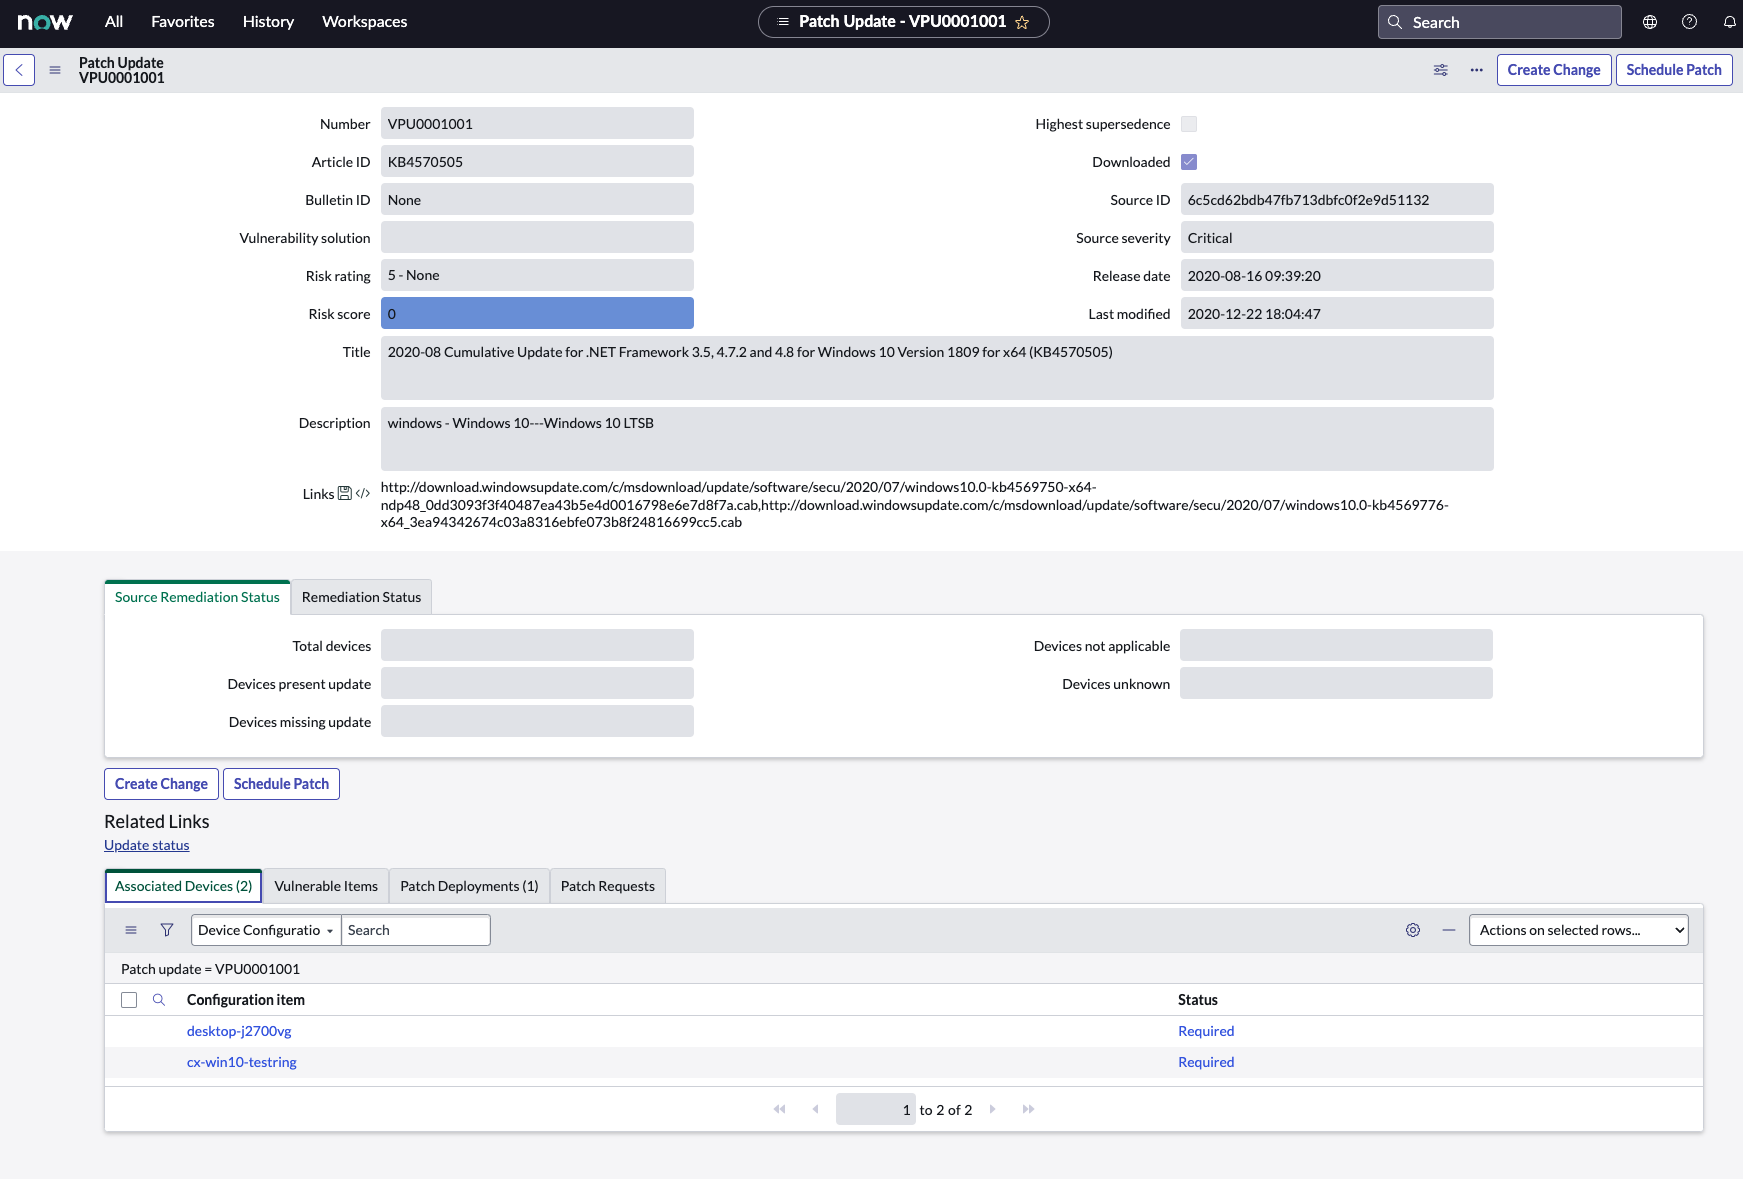Open more options ellipsis menu in header
The image size is (1743, 1179).
coord(1476,70)
